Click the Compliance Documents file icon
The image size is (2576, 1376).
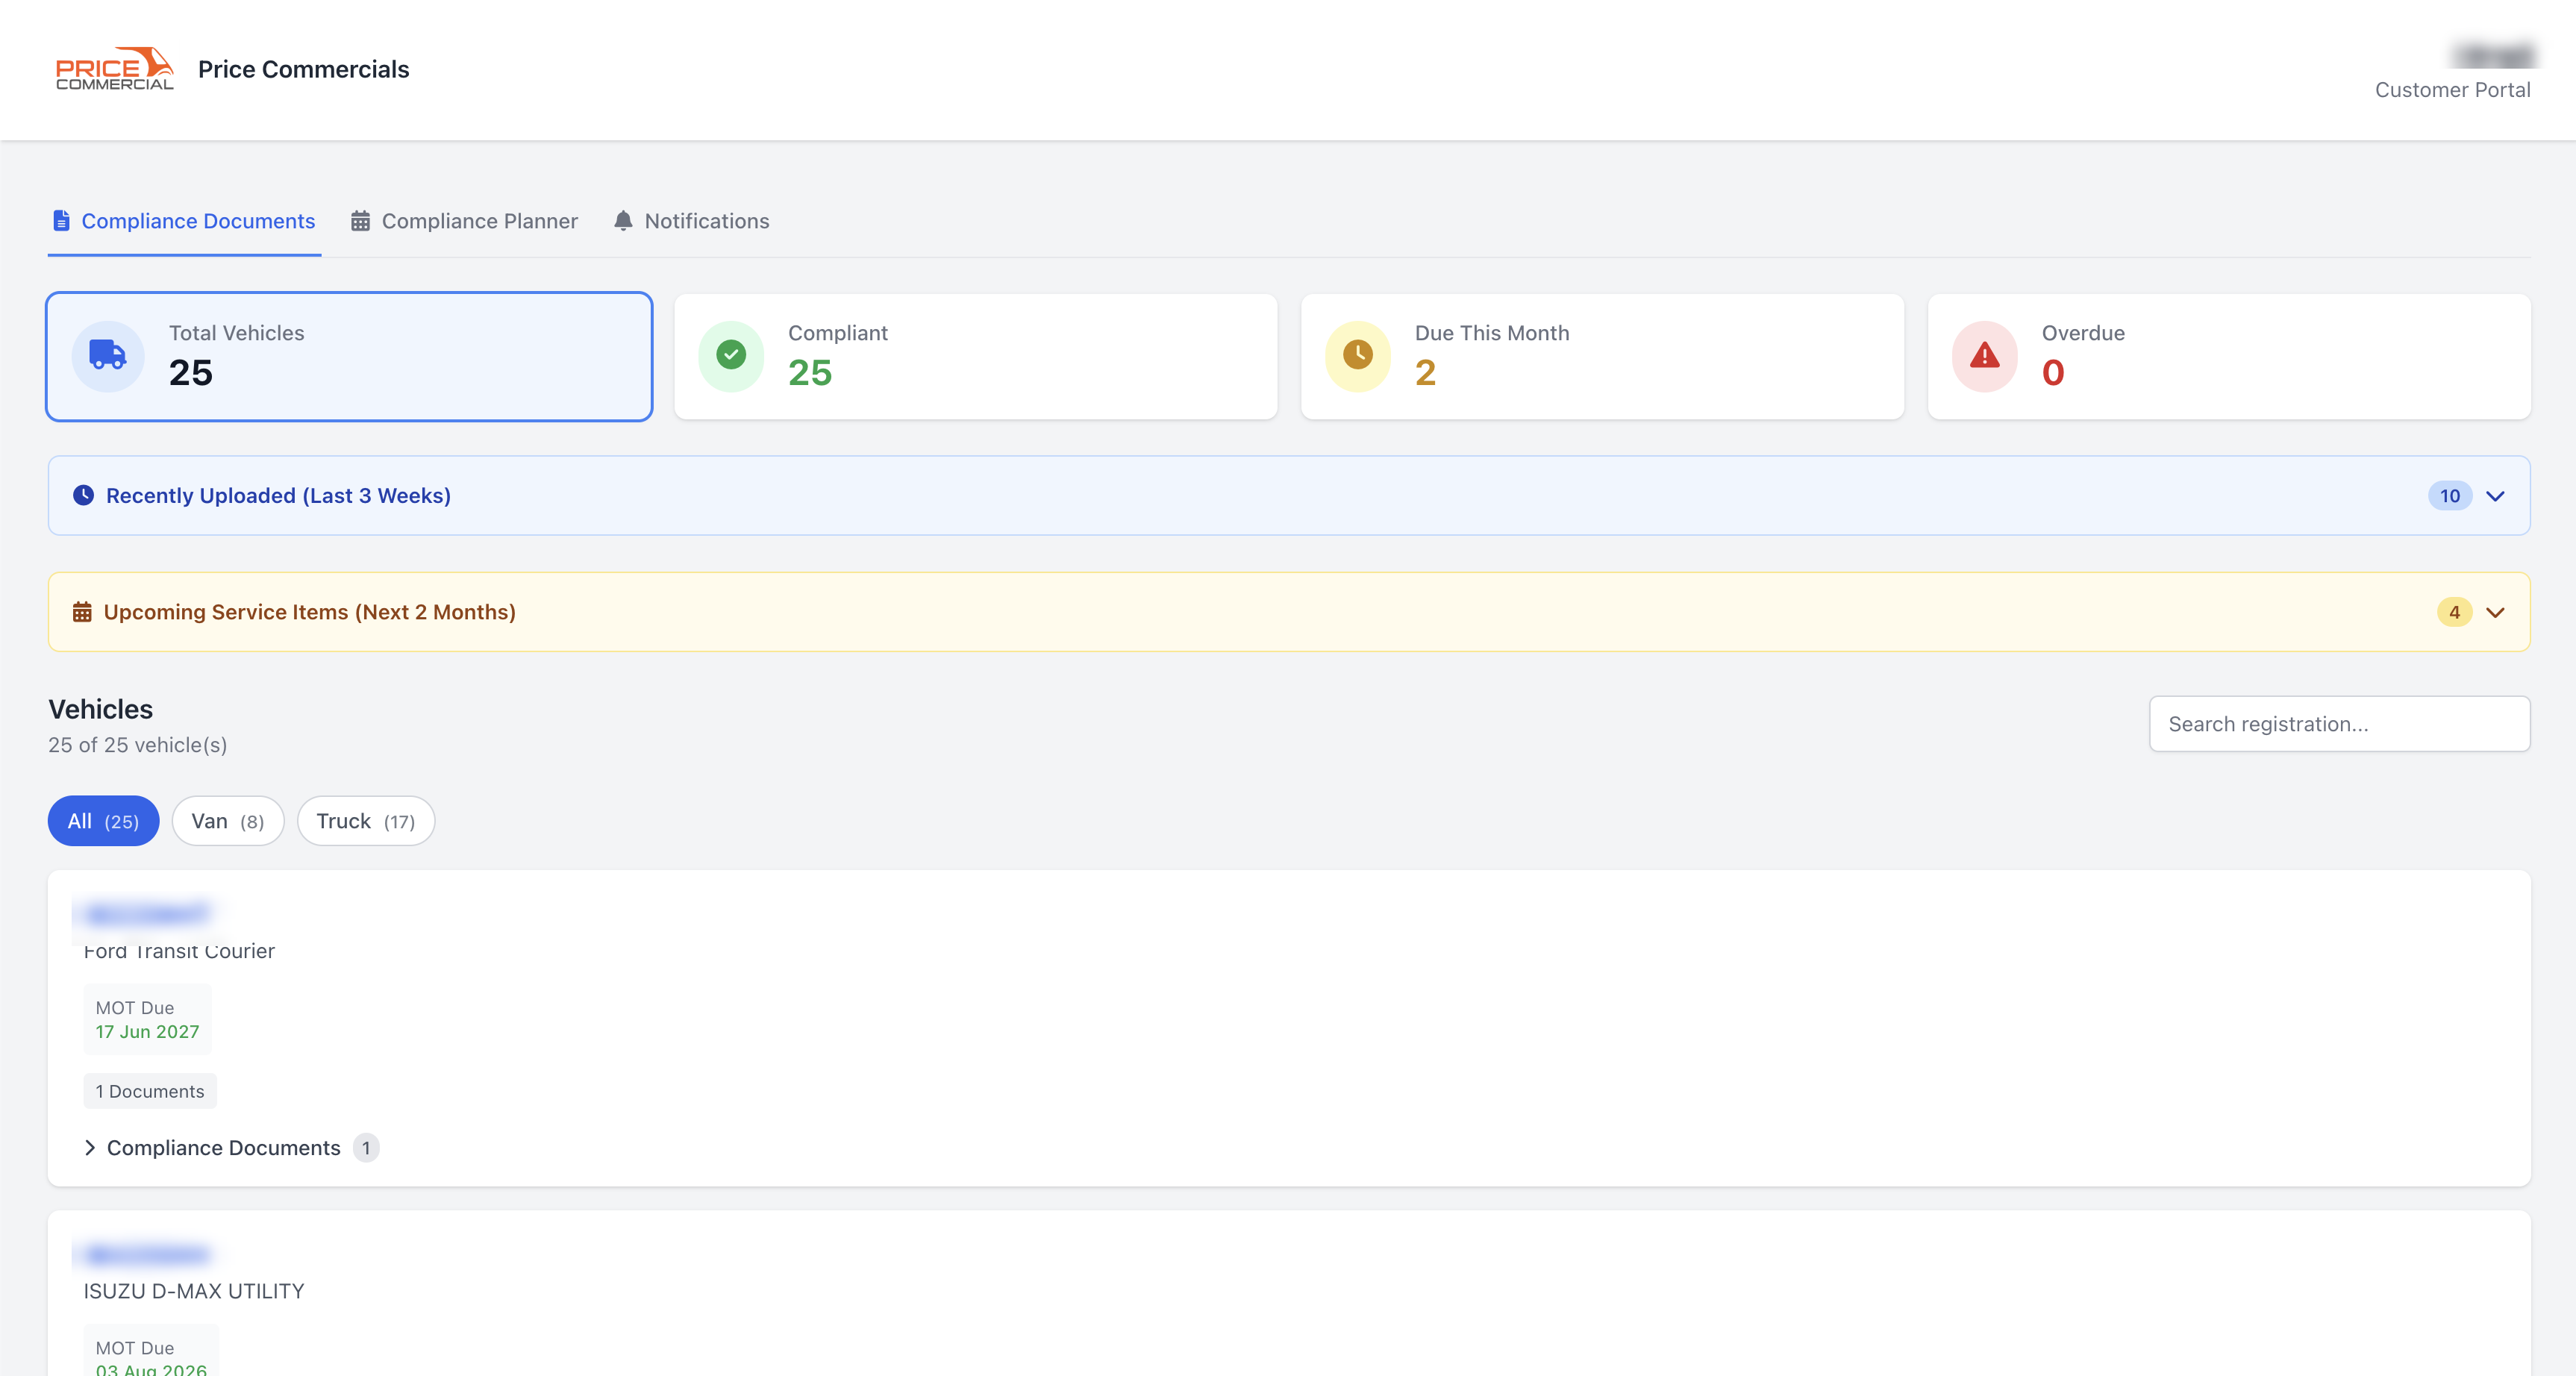62,221
